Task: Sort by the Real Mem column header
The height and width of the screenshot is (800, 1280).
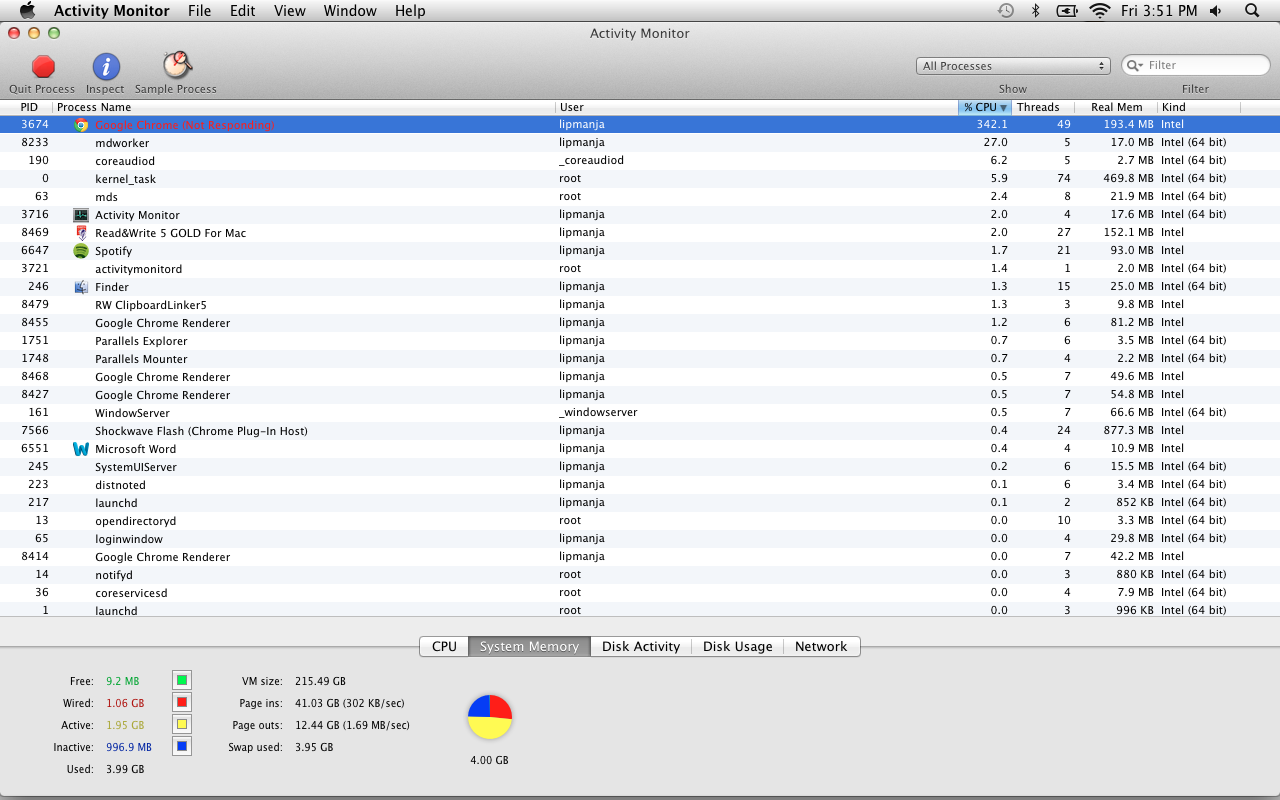Action: point(1115,107)
